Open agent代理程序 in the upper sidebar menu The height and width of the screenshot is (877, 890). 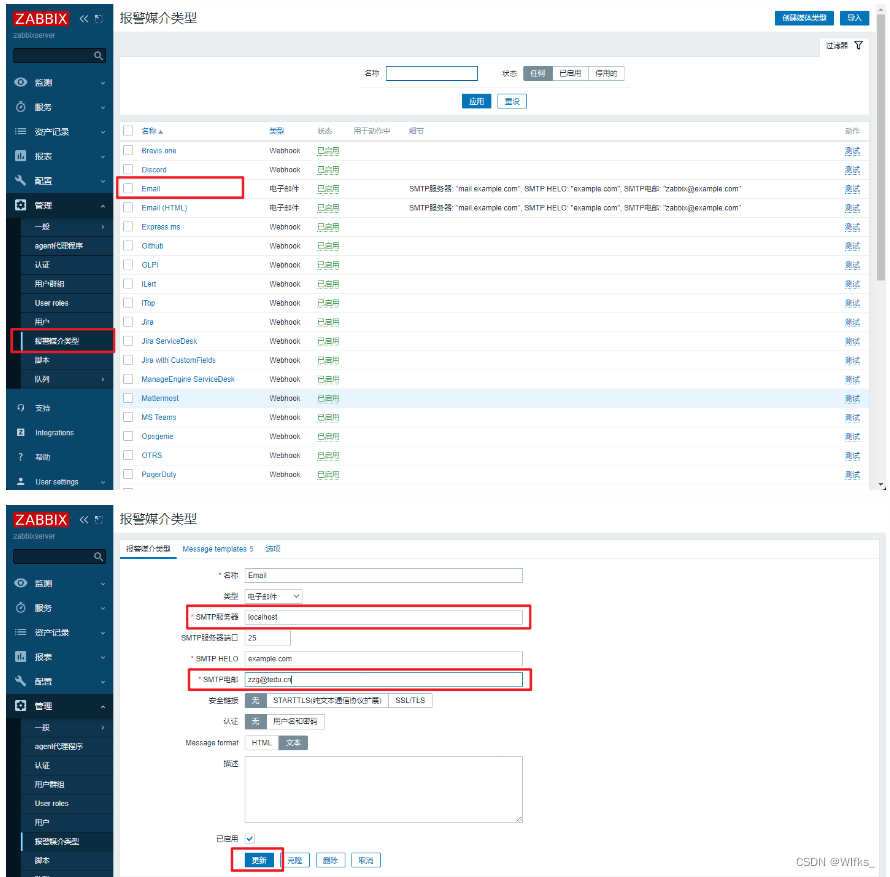pos(58,246)
